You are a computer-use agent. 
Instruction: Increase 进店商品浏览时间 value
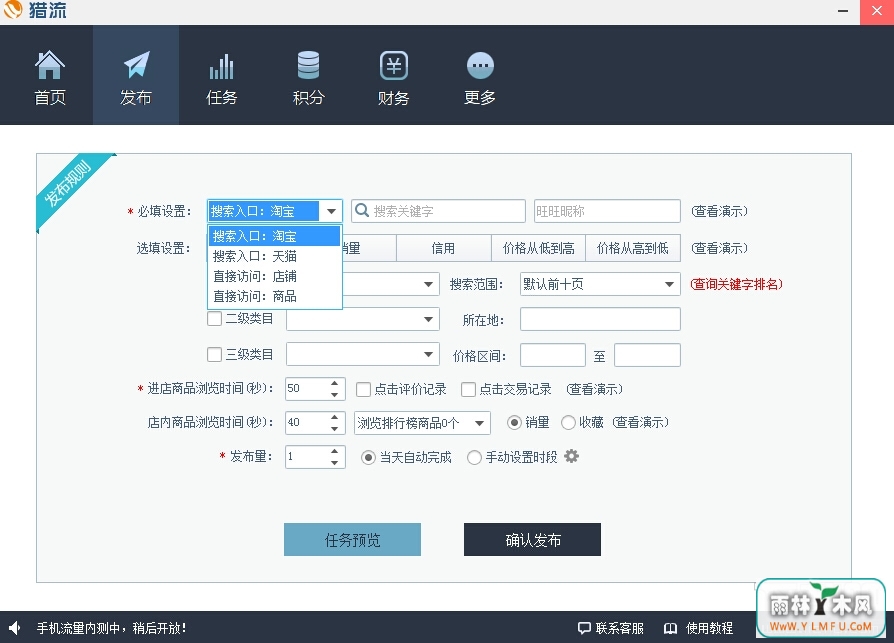[335, 383]
